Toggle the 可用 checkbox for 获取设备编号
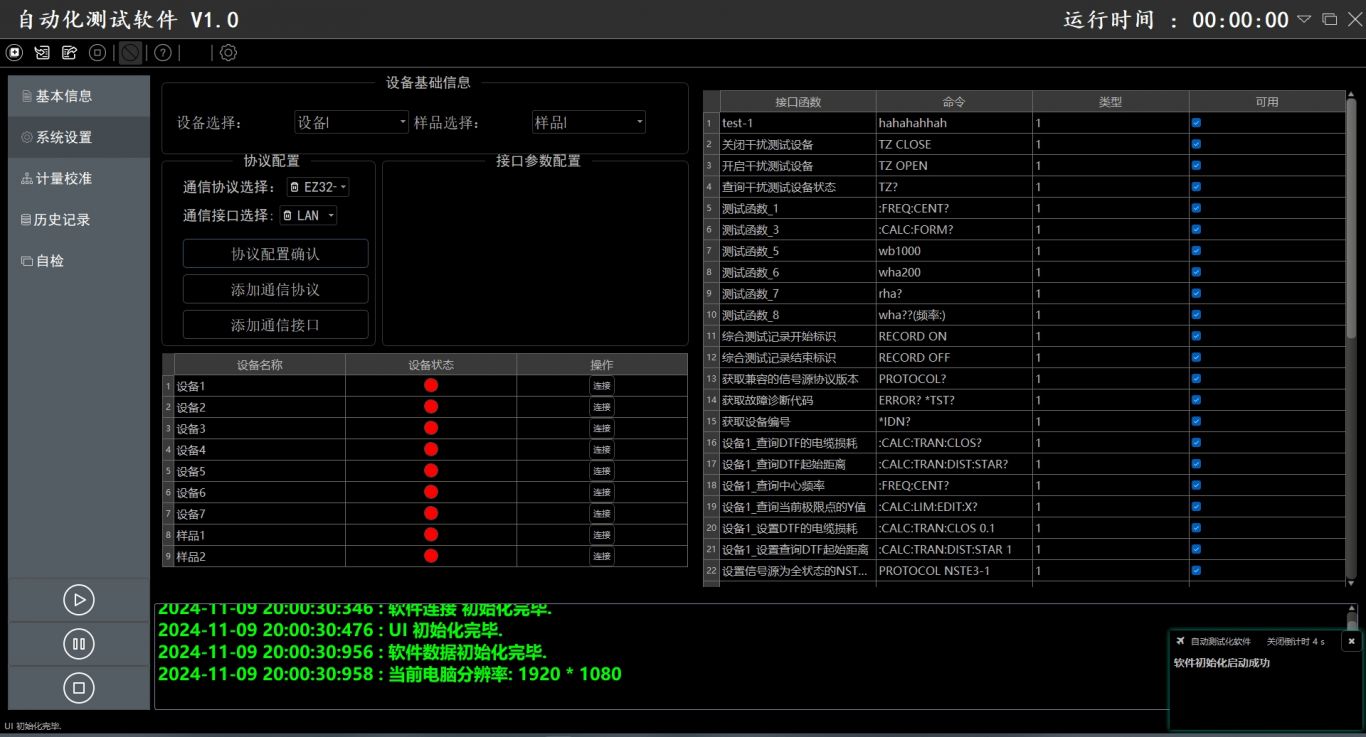 pos(1196,421)
